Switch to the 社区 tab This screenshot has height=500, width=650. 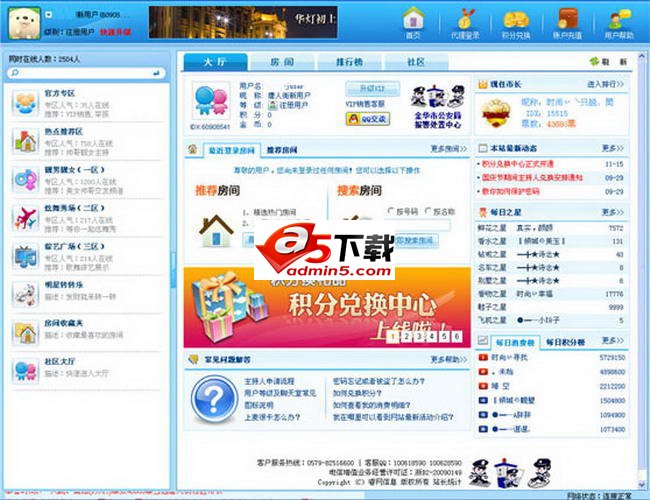coord(416,62)
